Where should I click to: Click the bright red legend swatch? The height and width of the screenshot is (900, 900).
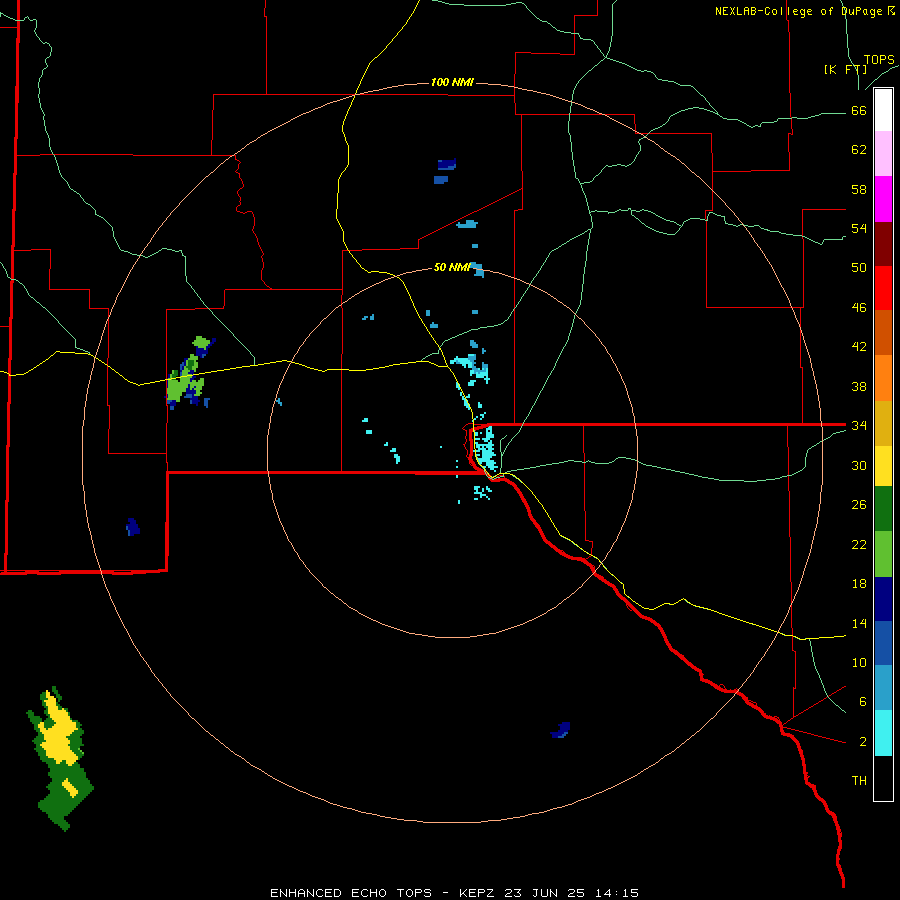[883, 288]
